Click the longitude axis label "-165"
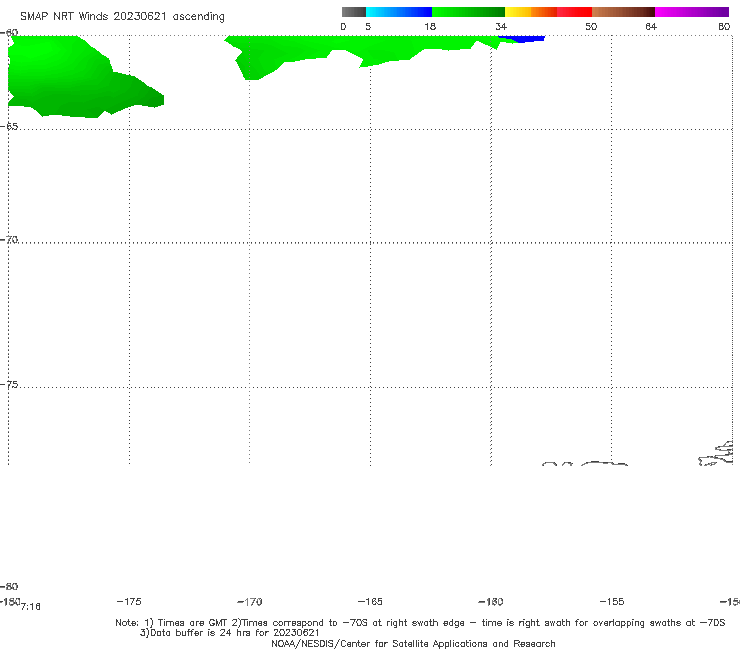Screen dimensions: 740x650 (x=370, y=601)
